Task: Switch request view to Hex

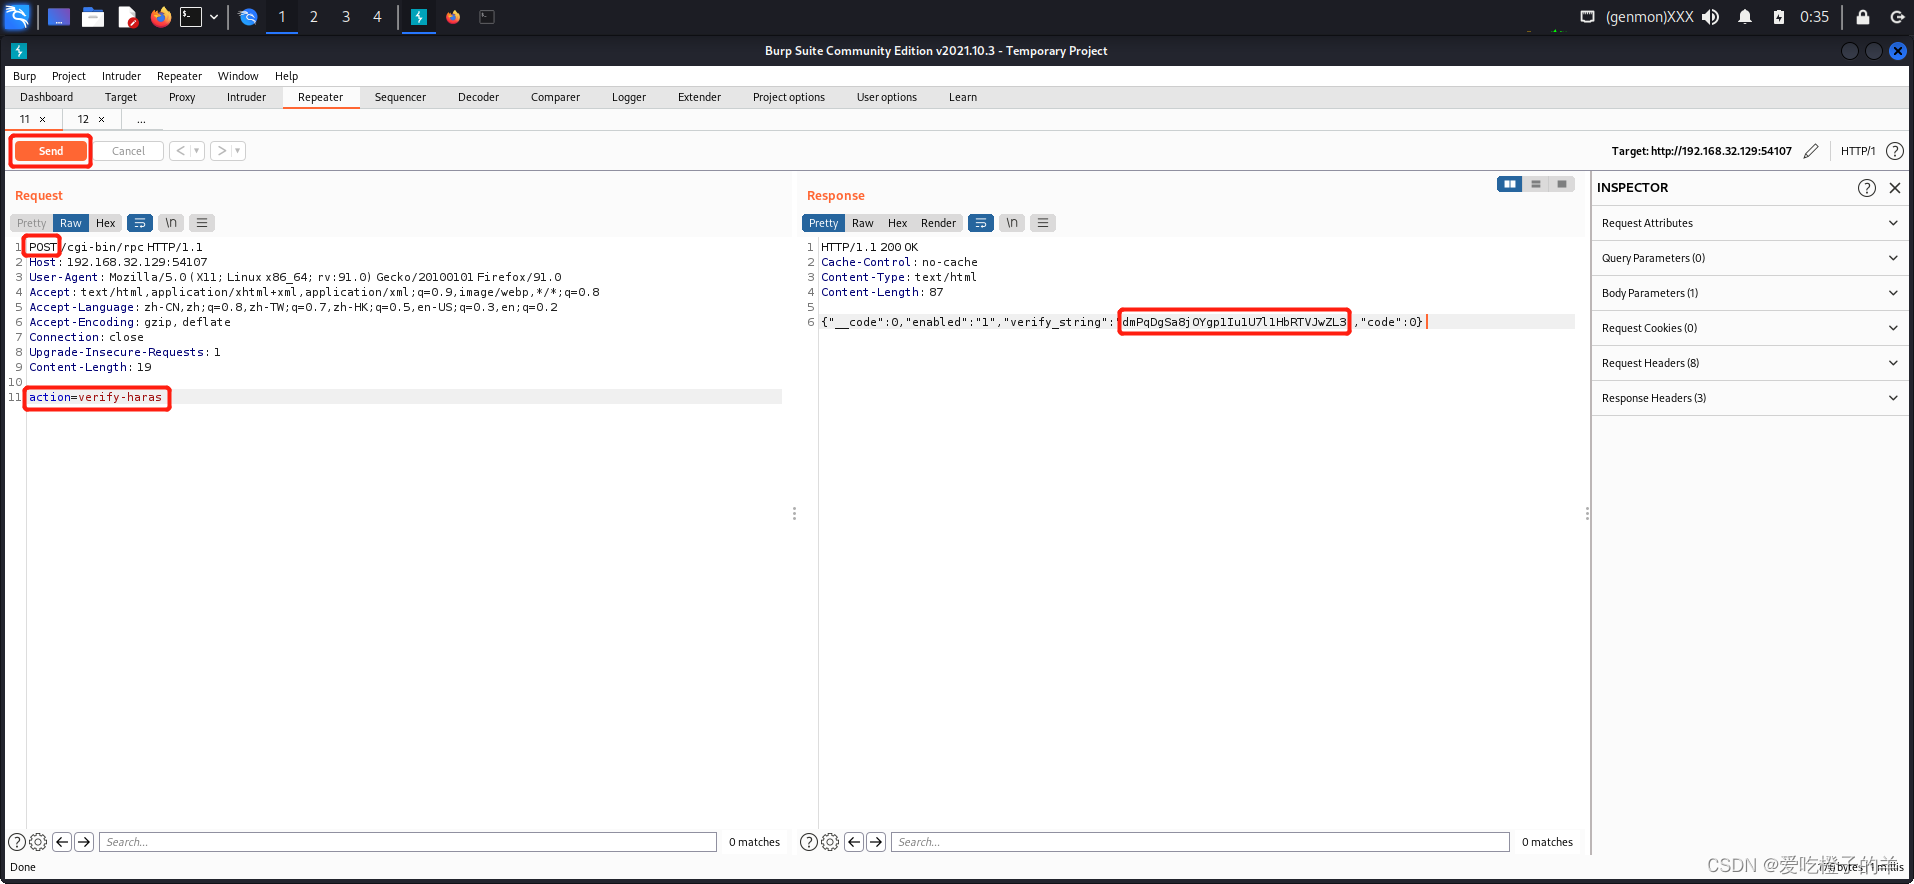Action: point(106,223)
